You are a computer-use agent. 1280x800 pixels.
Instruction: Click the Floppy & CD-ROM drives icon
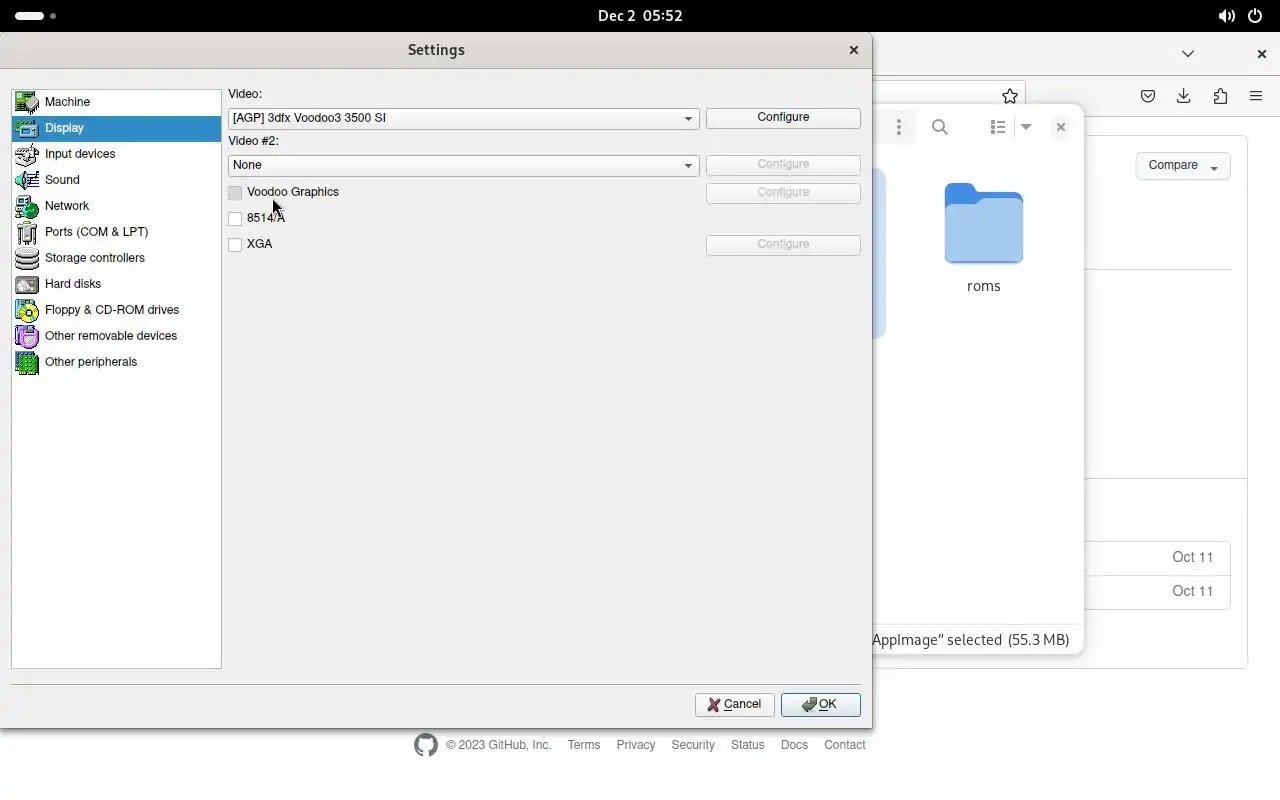27,310
